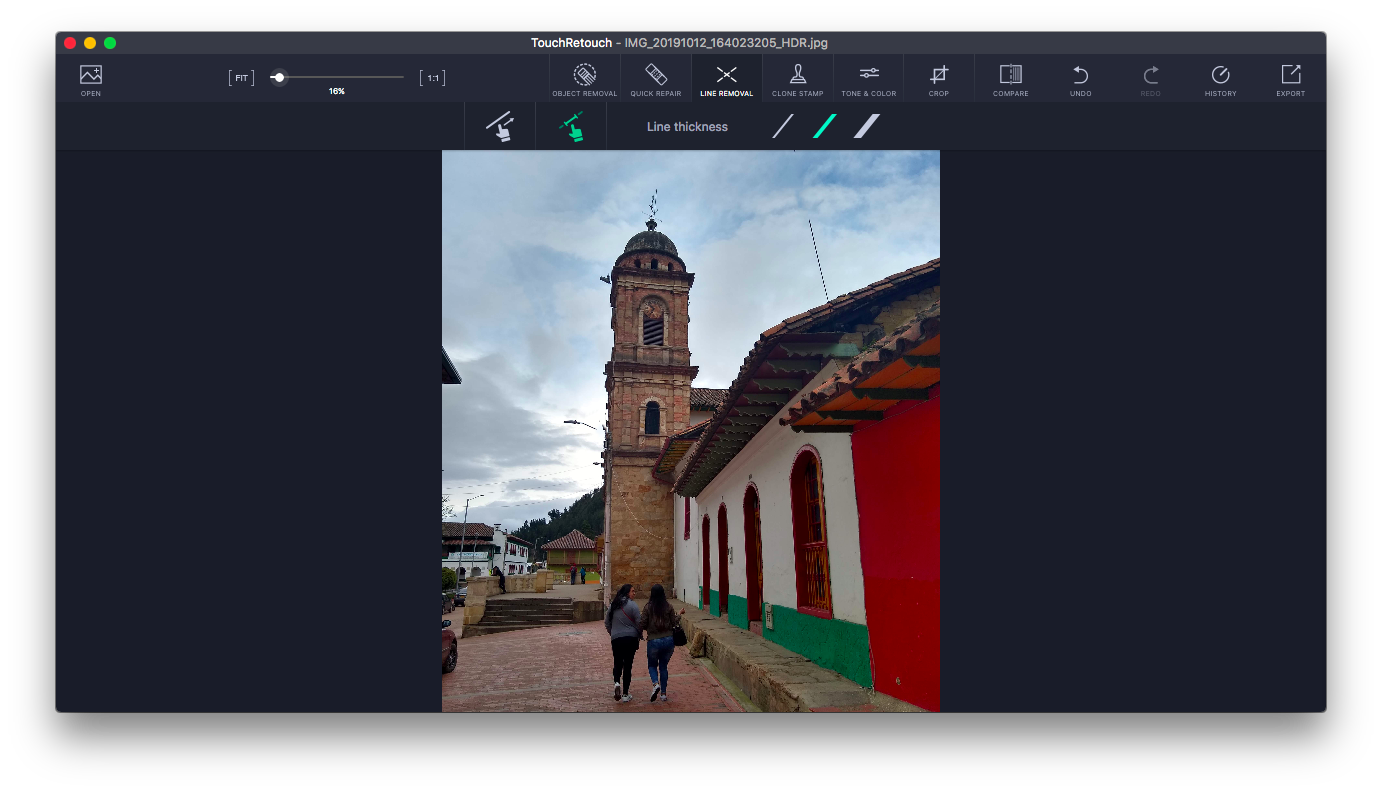Image resolution: width=1382 pixels, height=792 pixels.
Task: Pick the thin line thickness
Action: pos(783,126)
